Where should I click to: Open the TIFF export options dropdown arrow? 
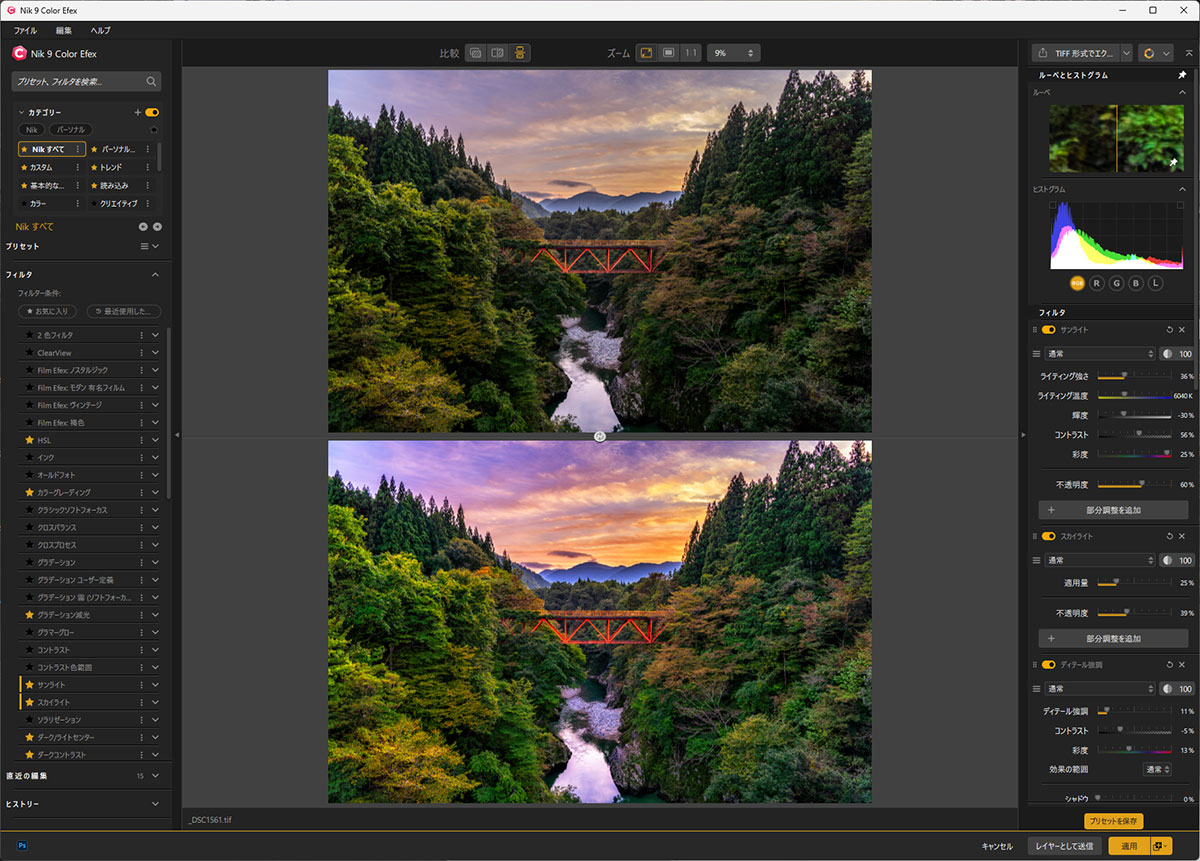[x=1127, y=52]
